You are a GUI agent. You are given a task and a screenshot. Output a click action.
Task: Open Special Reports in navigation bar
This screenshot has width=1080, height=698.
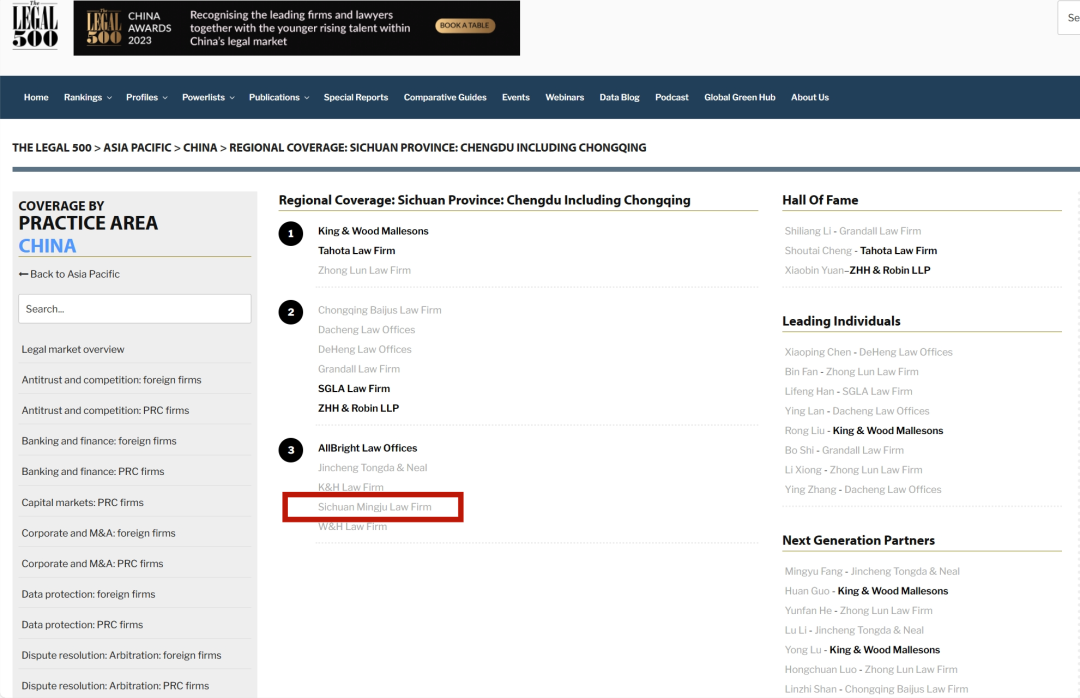pos(356,98)
